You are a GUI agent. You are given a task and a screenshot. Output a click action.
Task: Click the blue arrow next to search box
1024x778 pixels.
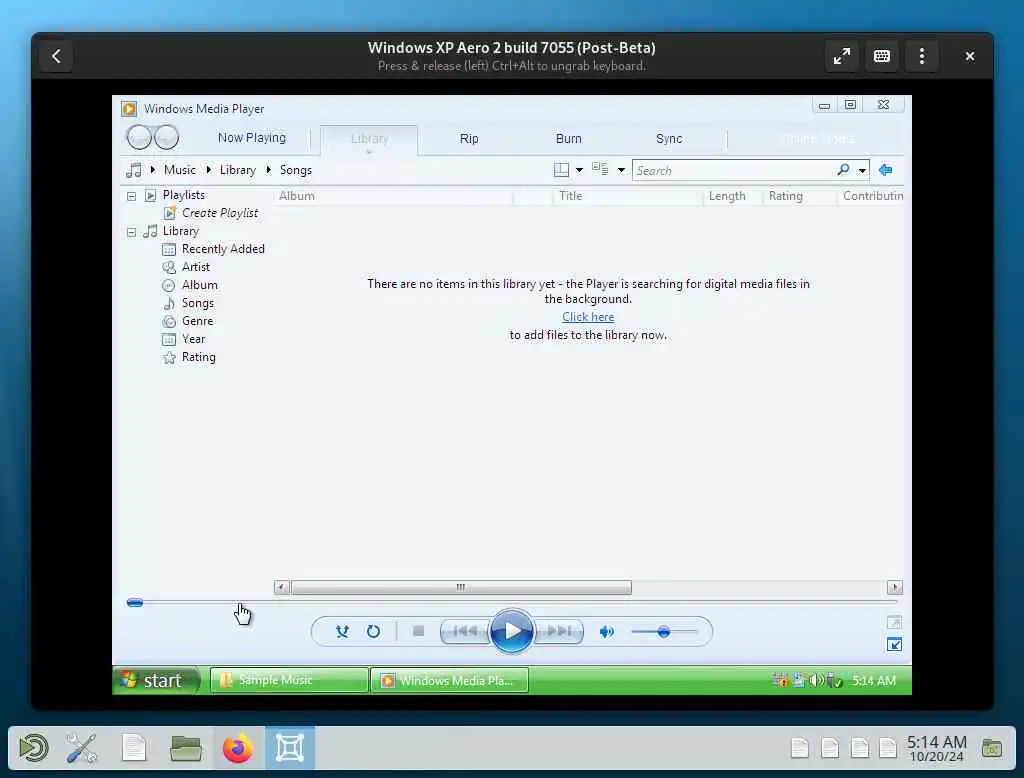tap(886, 170)
